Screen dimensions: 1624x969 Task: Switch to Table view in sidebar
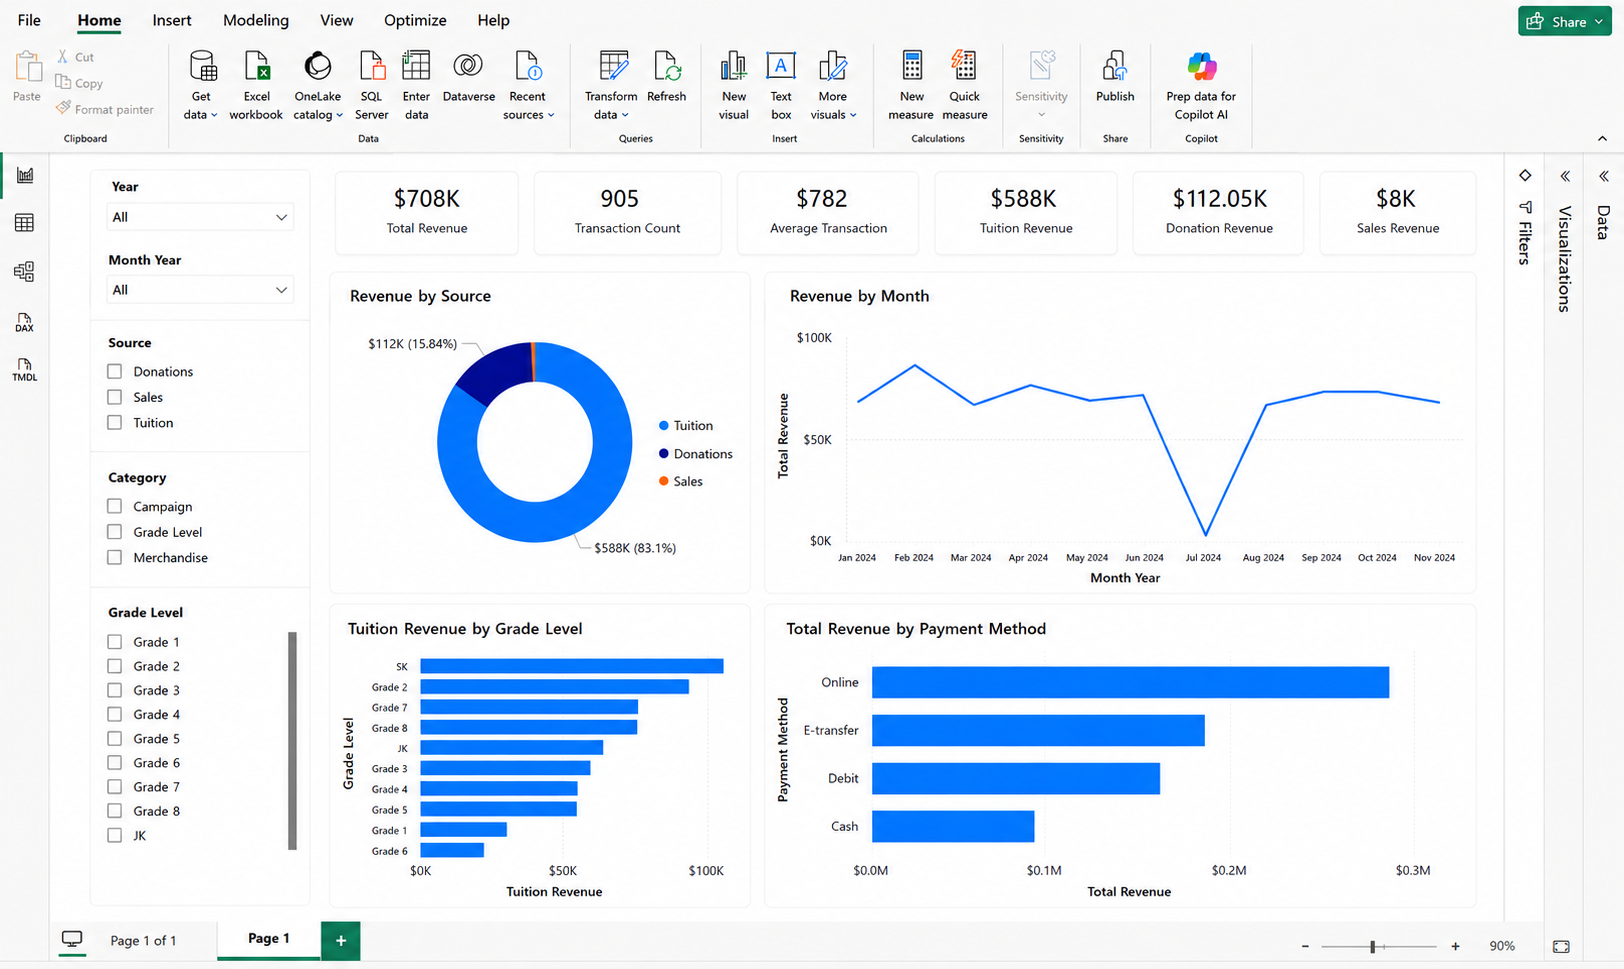[x=25, y=223]
